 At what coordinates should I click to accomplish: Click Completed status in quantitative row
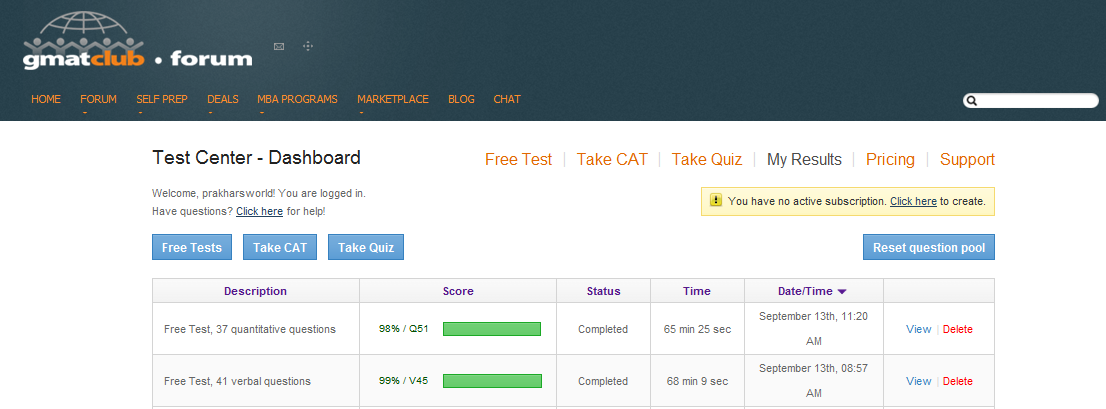point(603,329)
